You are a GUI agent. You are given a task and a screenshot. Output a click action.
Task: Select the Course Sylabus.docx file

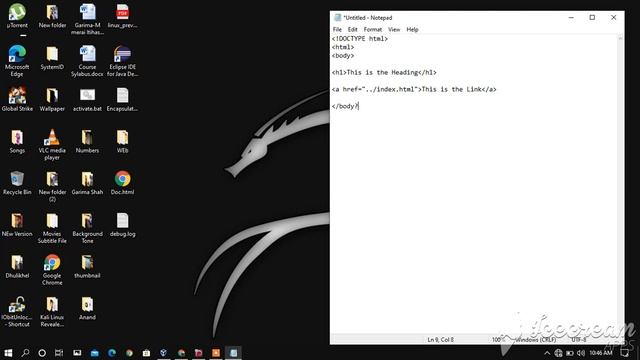(x=87, y=61)
